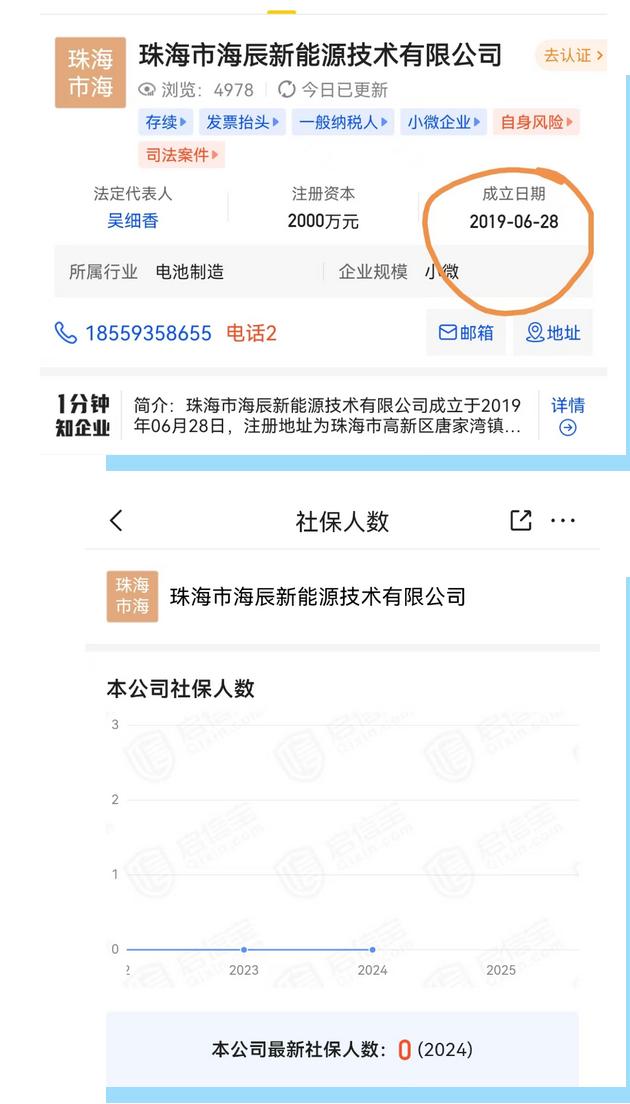
Task: Open legal representative 吴细香 link
Action: pyautogui.click(x=132, y=221)
